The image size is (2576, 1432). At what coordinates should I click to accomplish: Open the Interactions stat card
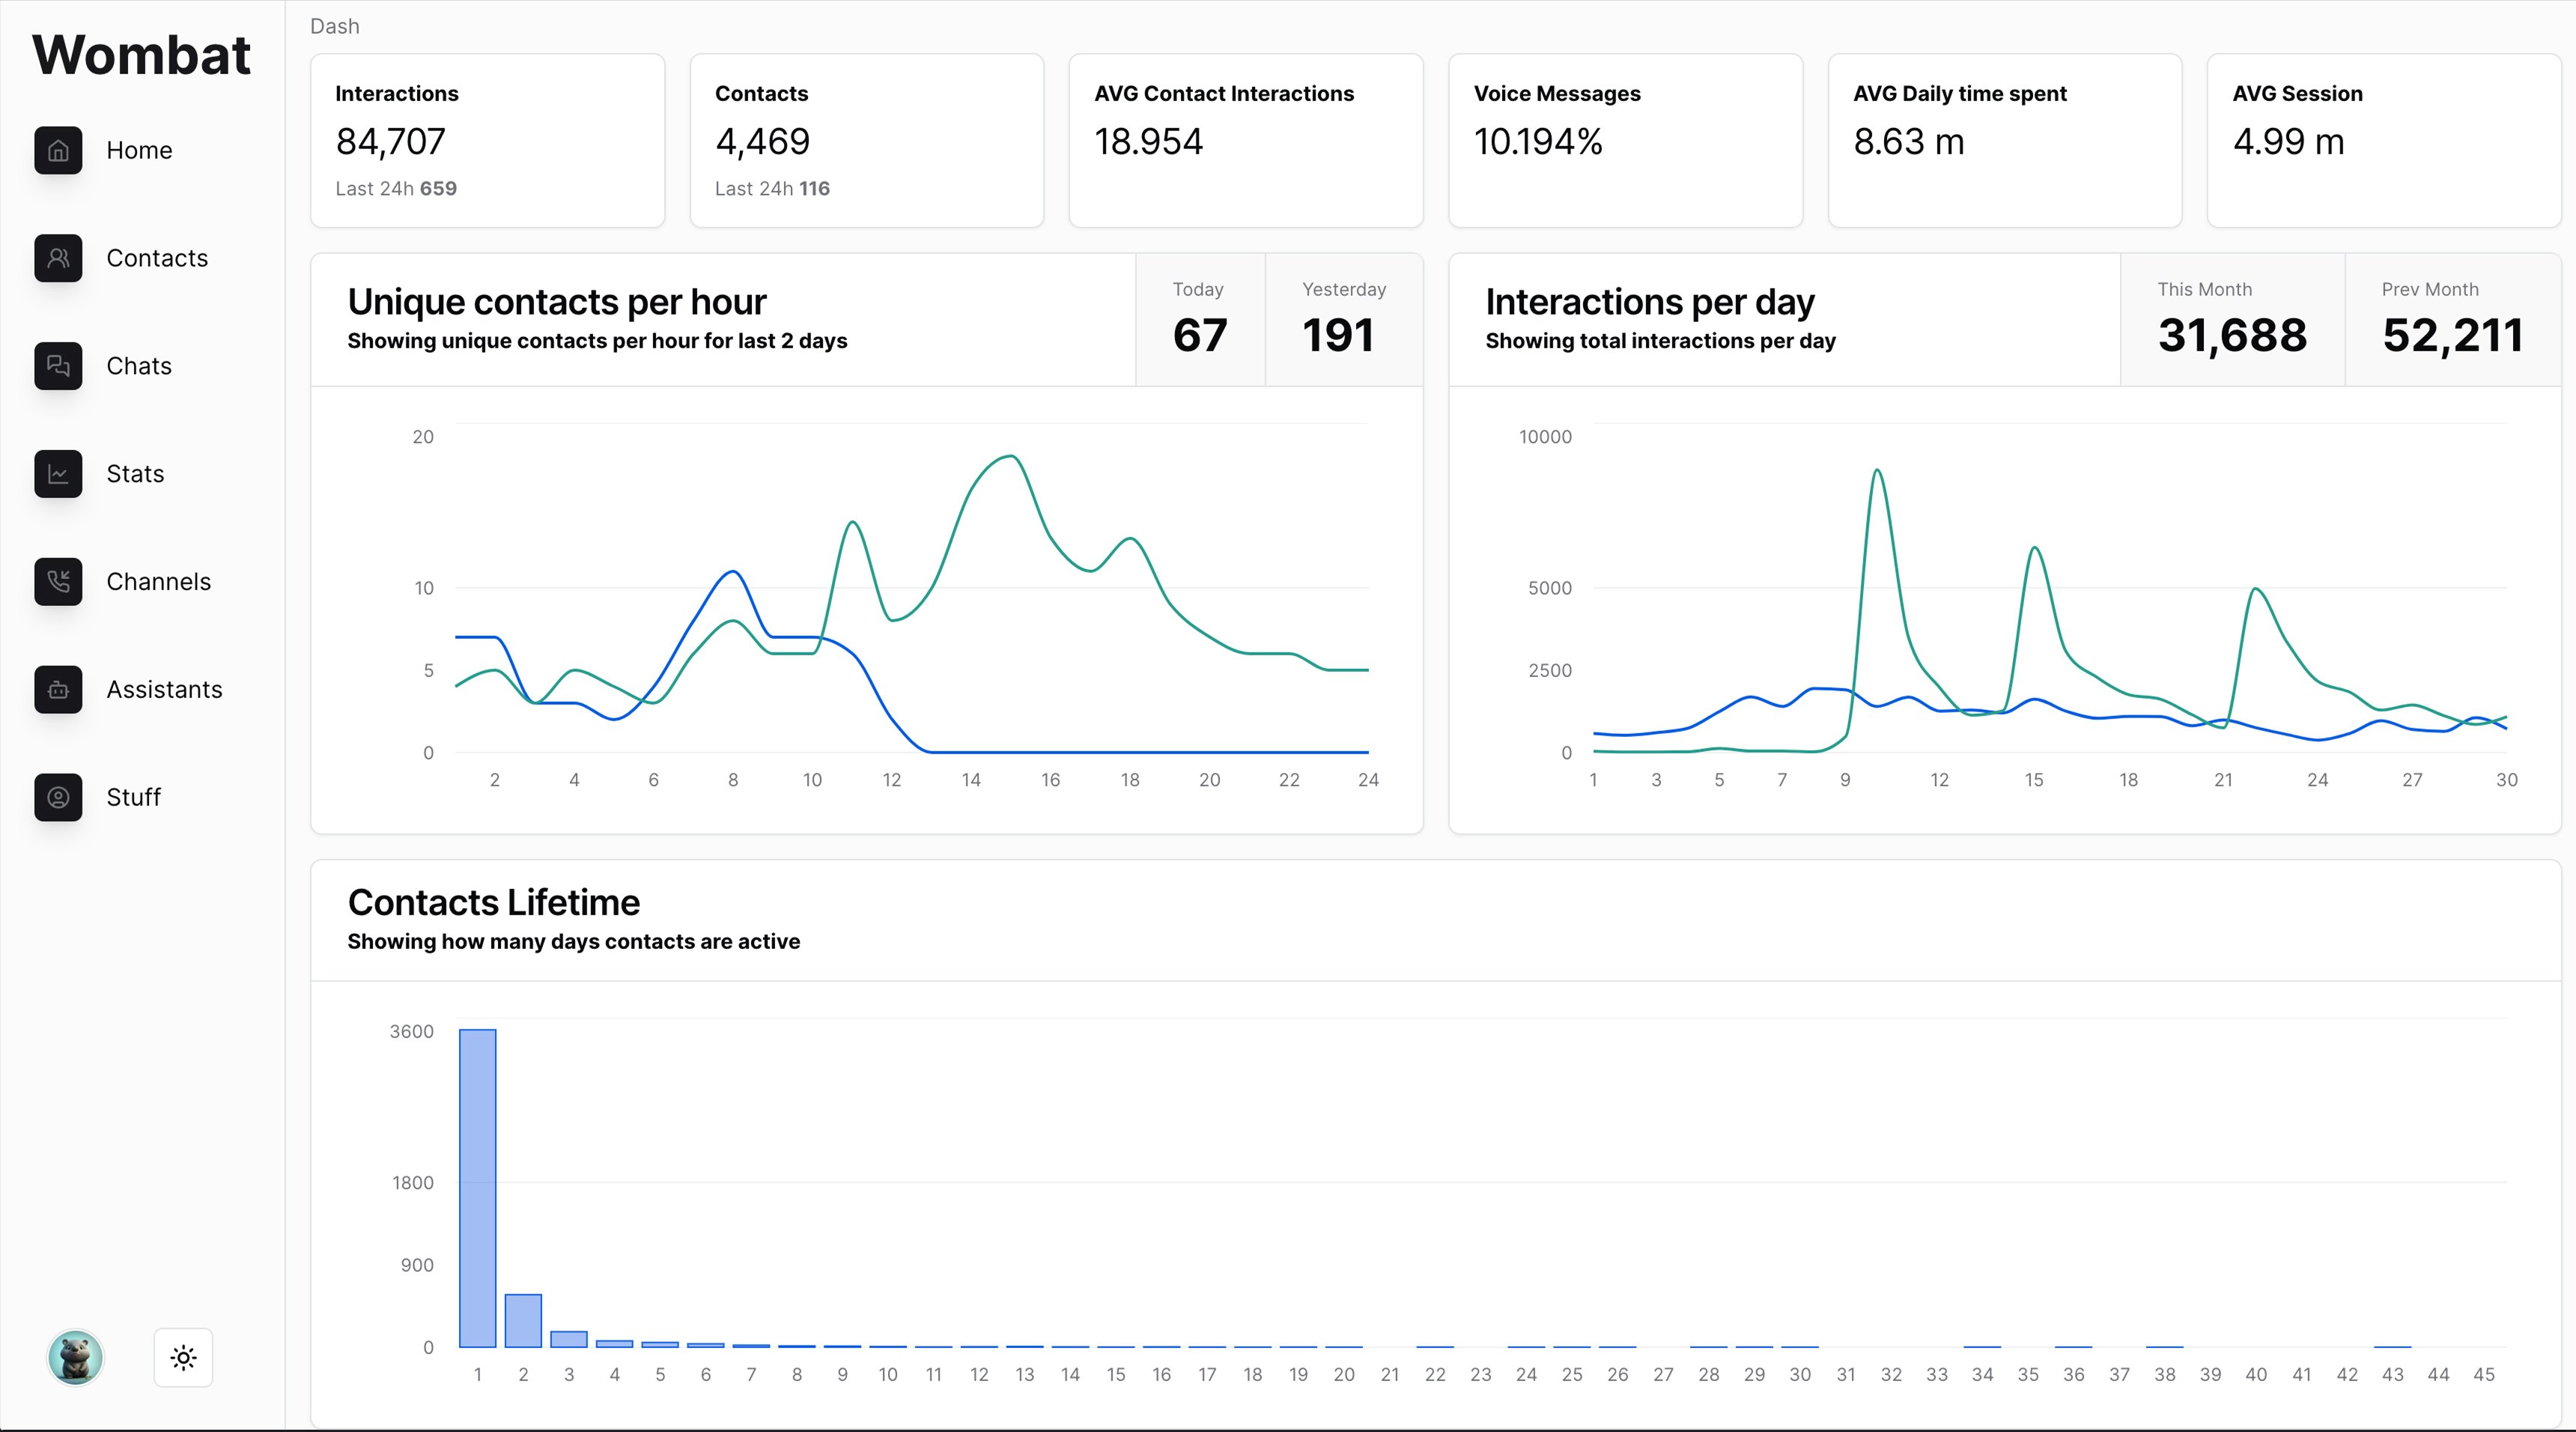point(487,140)
